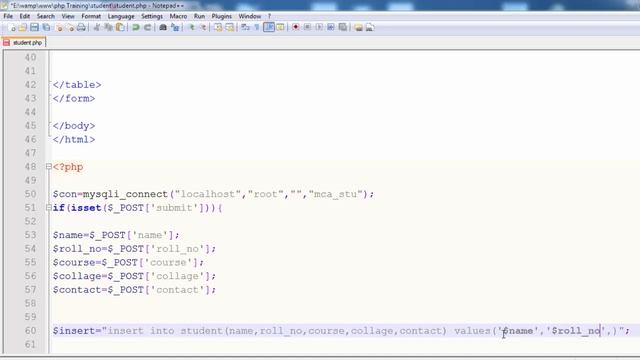Create a new file with New icon

[12, 27]
